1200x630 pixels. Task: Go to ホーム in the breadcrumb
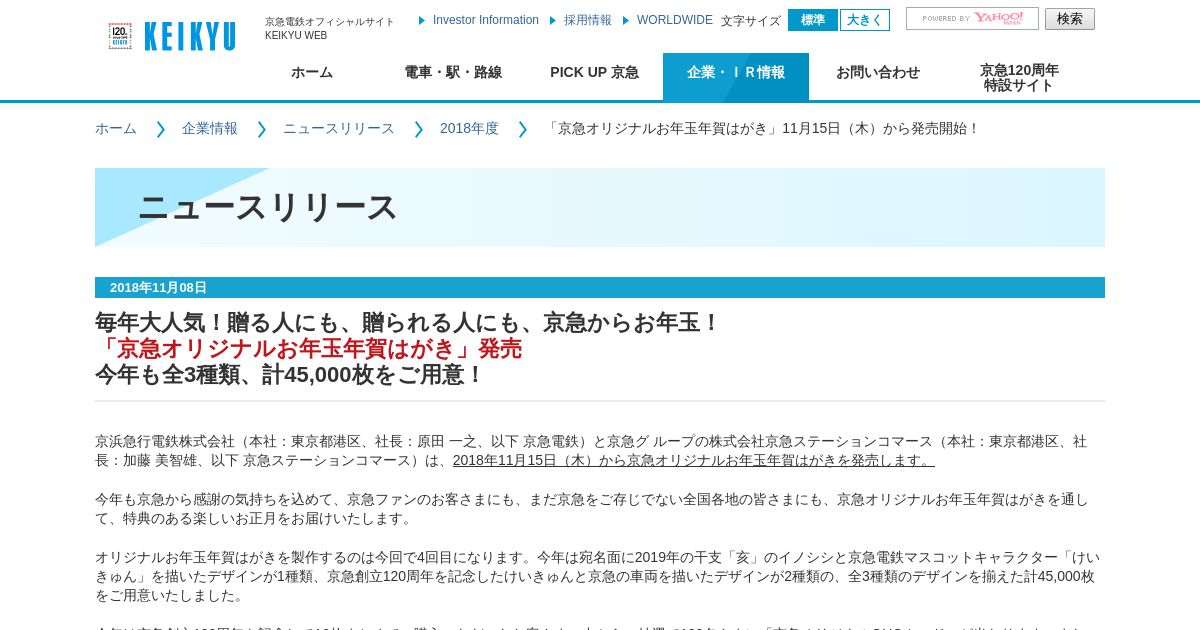[x=116, y=129]
